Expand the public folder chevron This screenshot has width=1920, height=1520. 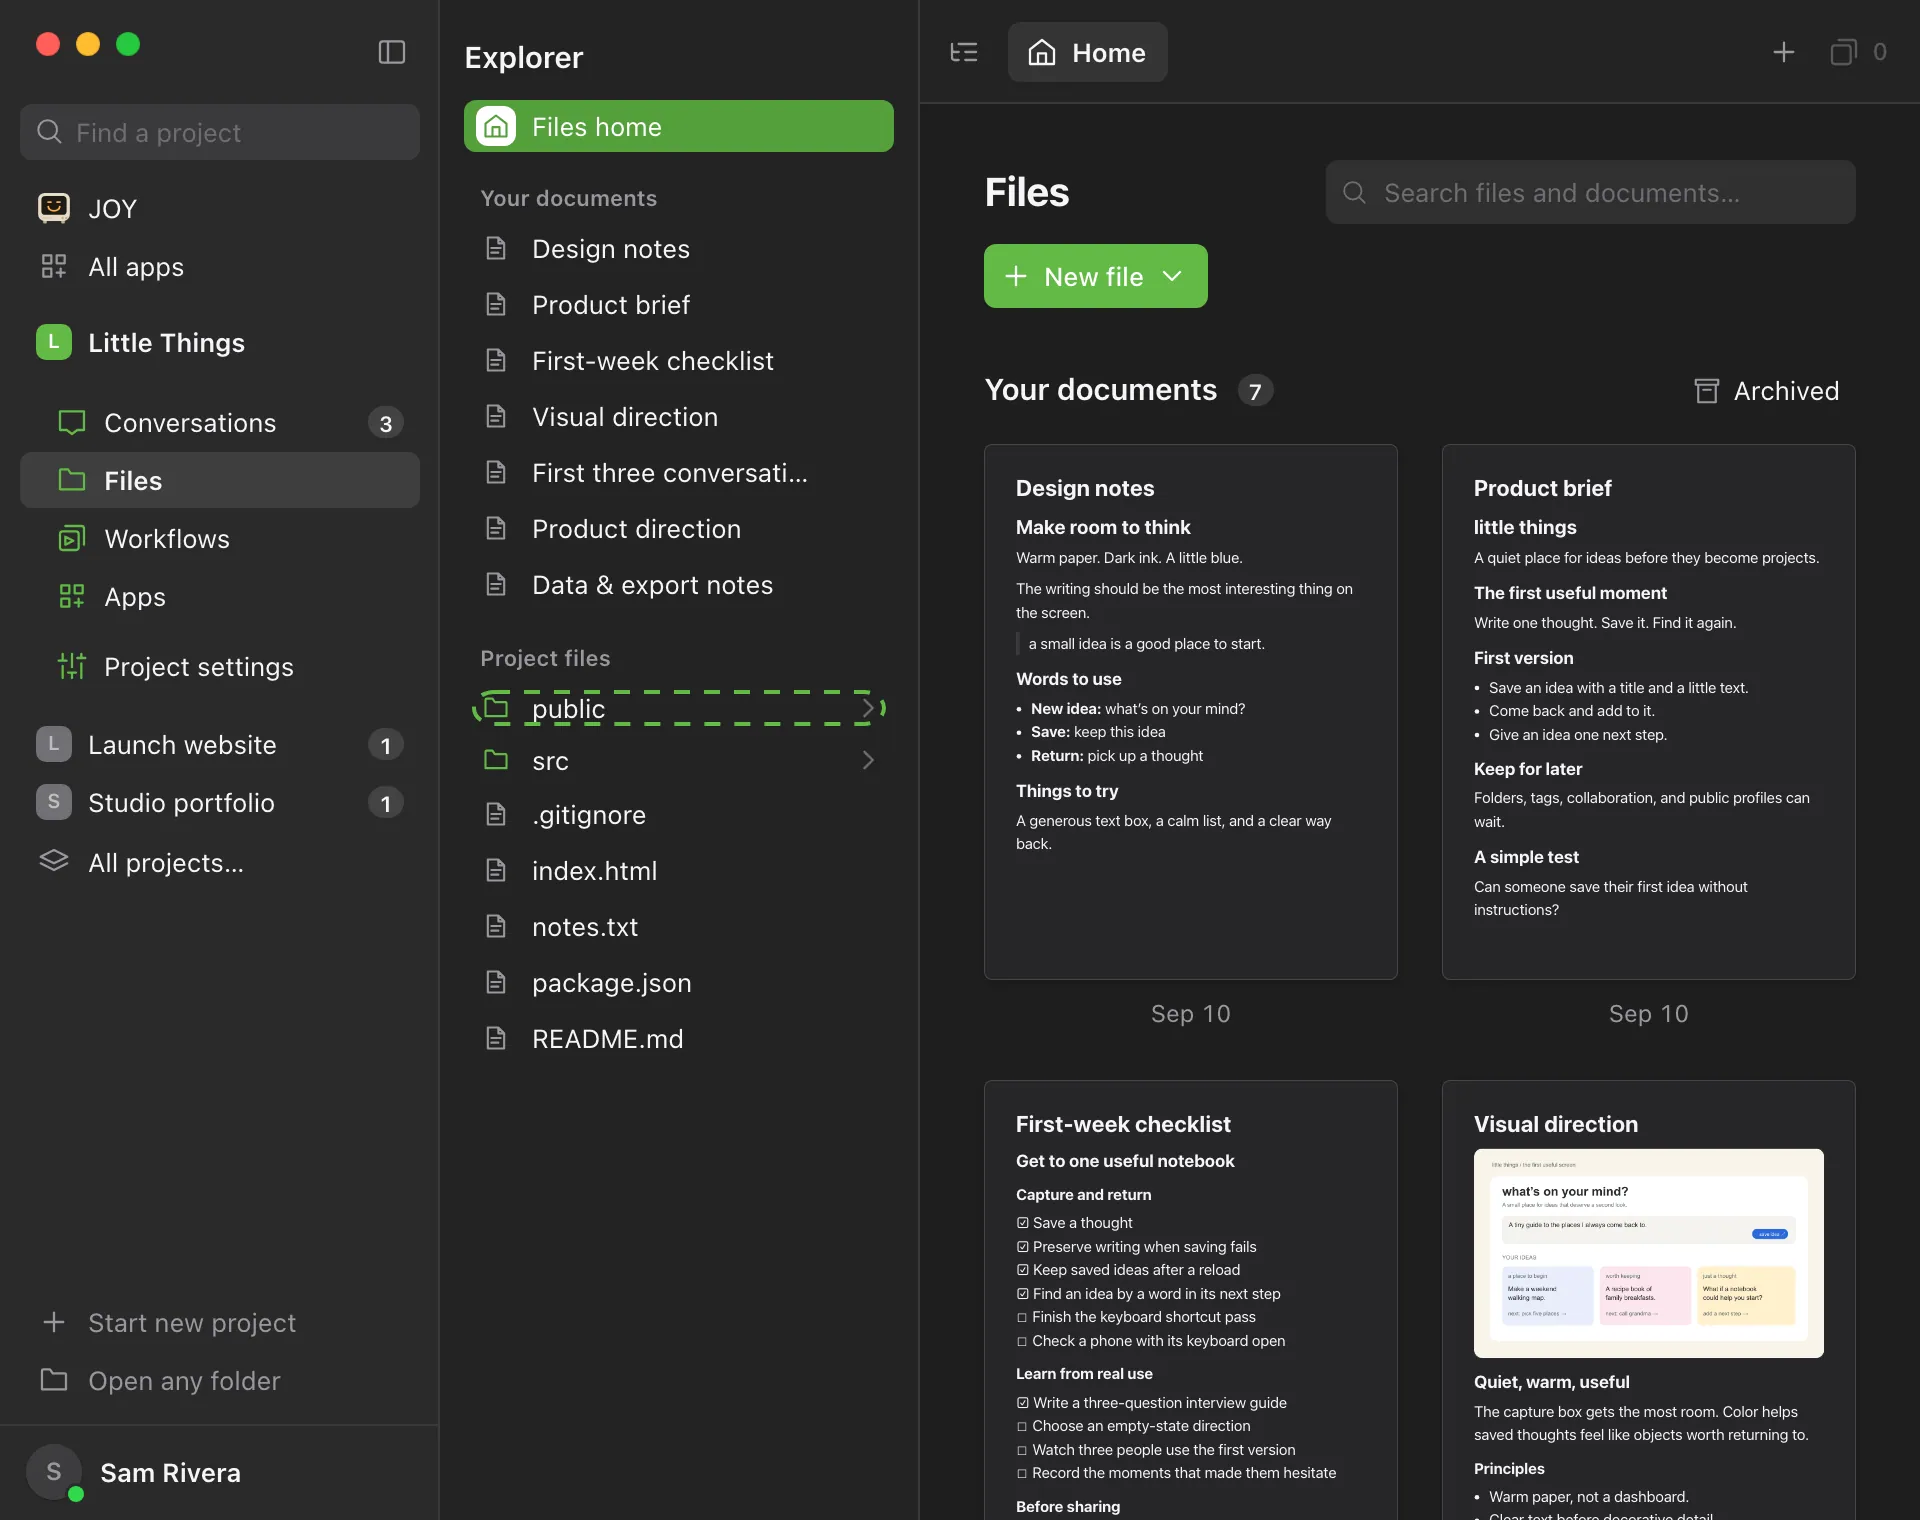point(868,708)
